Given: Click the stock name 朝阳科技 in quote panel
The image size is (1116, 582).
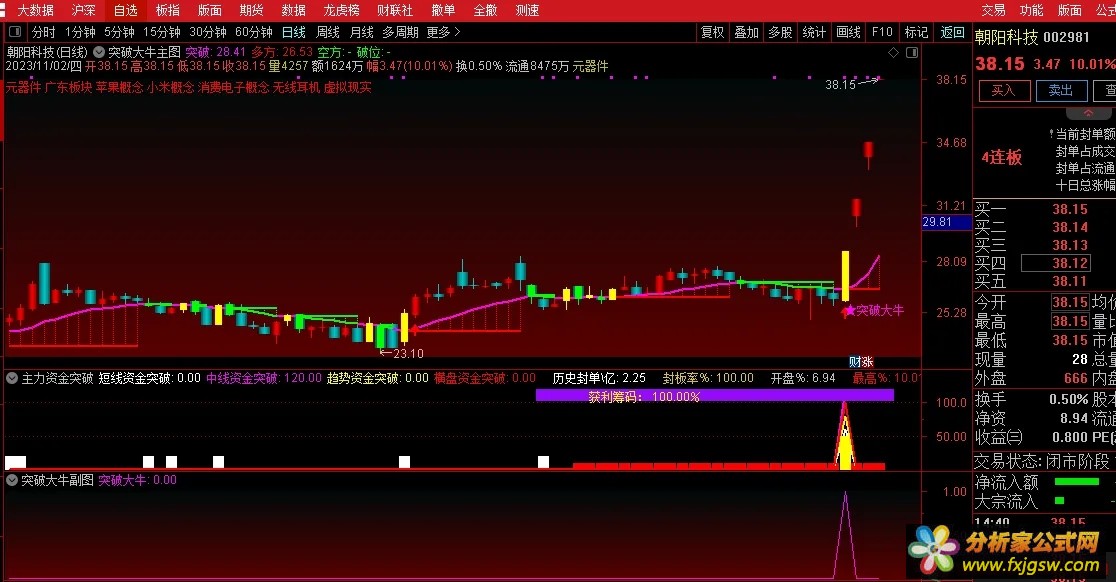Looking at the screenshot, I should (1006, 37).
